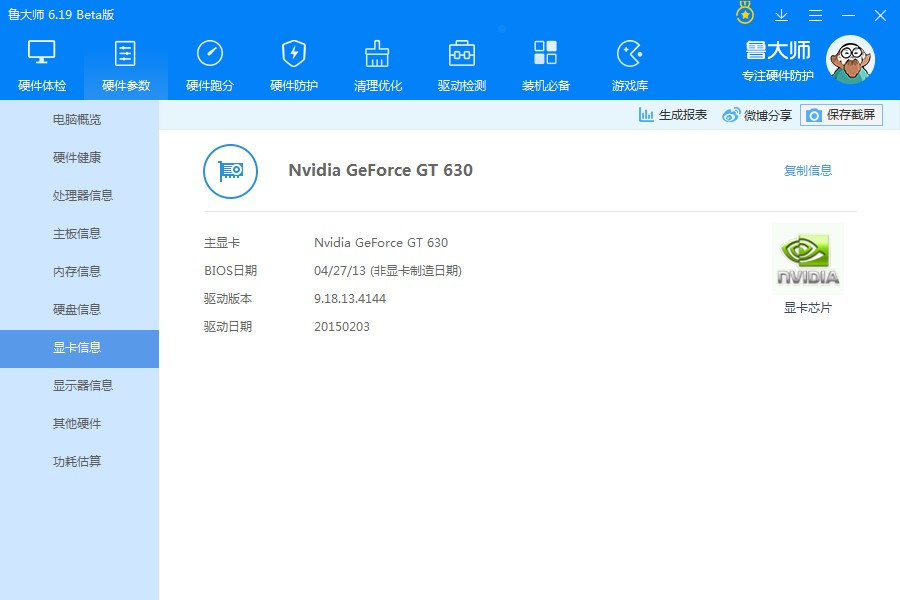Click the NVIDIA chip logo
This screenshot has height=600, width=900.
808,259
